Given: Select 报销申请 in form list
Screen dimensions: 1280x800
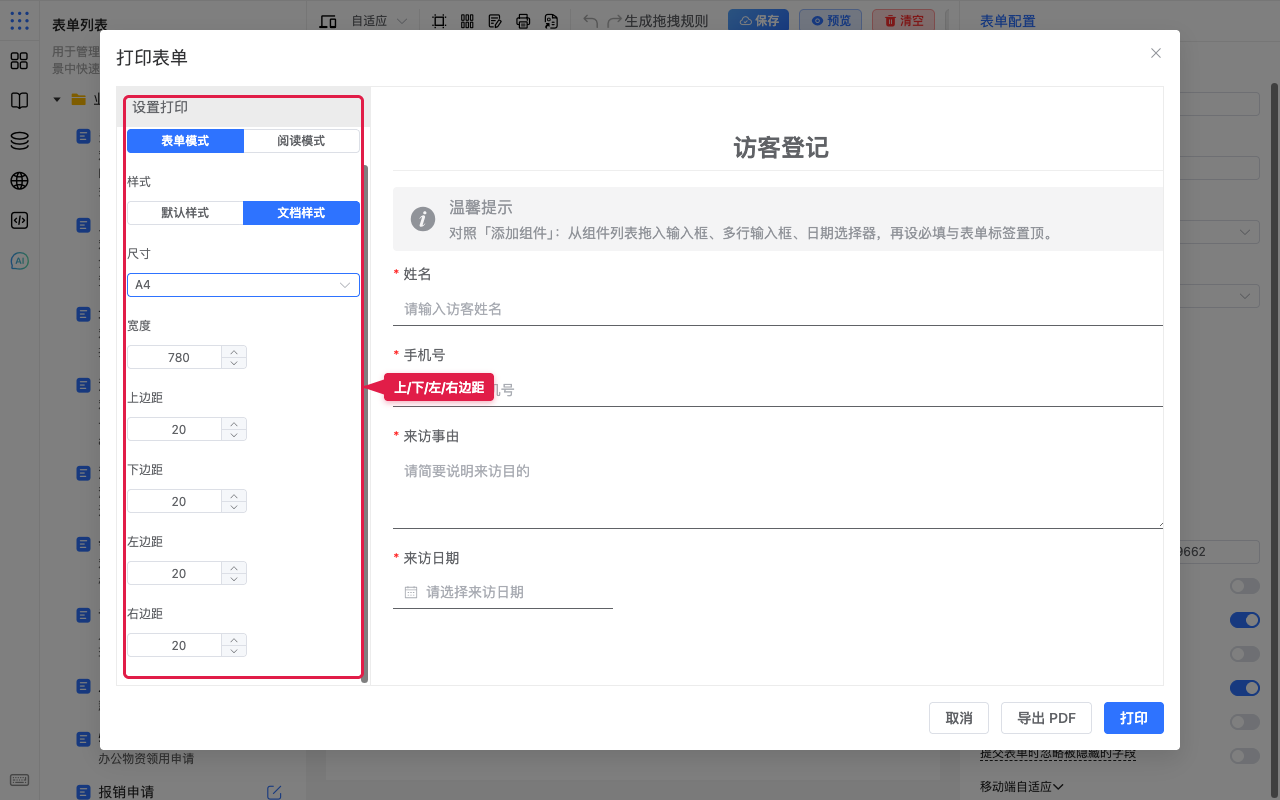Looking at the screenshot, I should pos(126,792).
